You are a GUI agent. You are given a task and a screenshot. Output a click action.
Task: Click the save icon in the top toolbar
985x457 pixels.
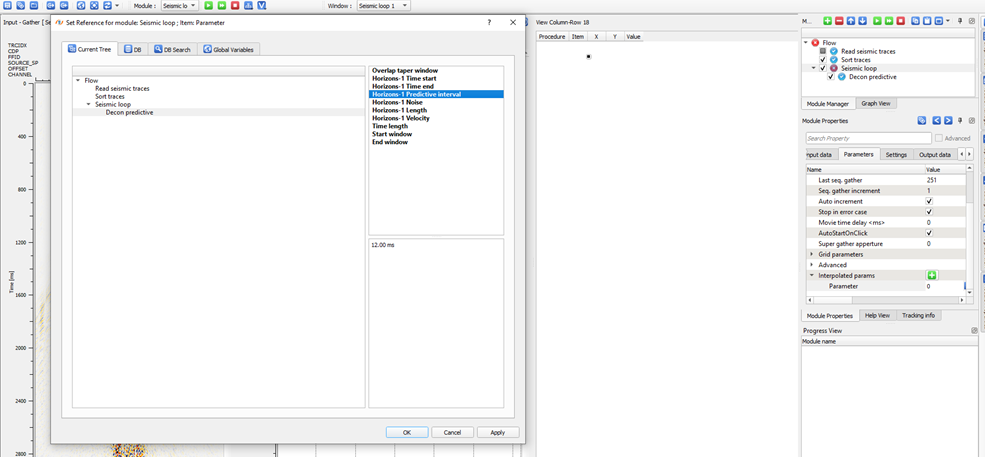7,5
